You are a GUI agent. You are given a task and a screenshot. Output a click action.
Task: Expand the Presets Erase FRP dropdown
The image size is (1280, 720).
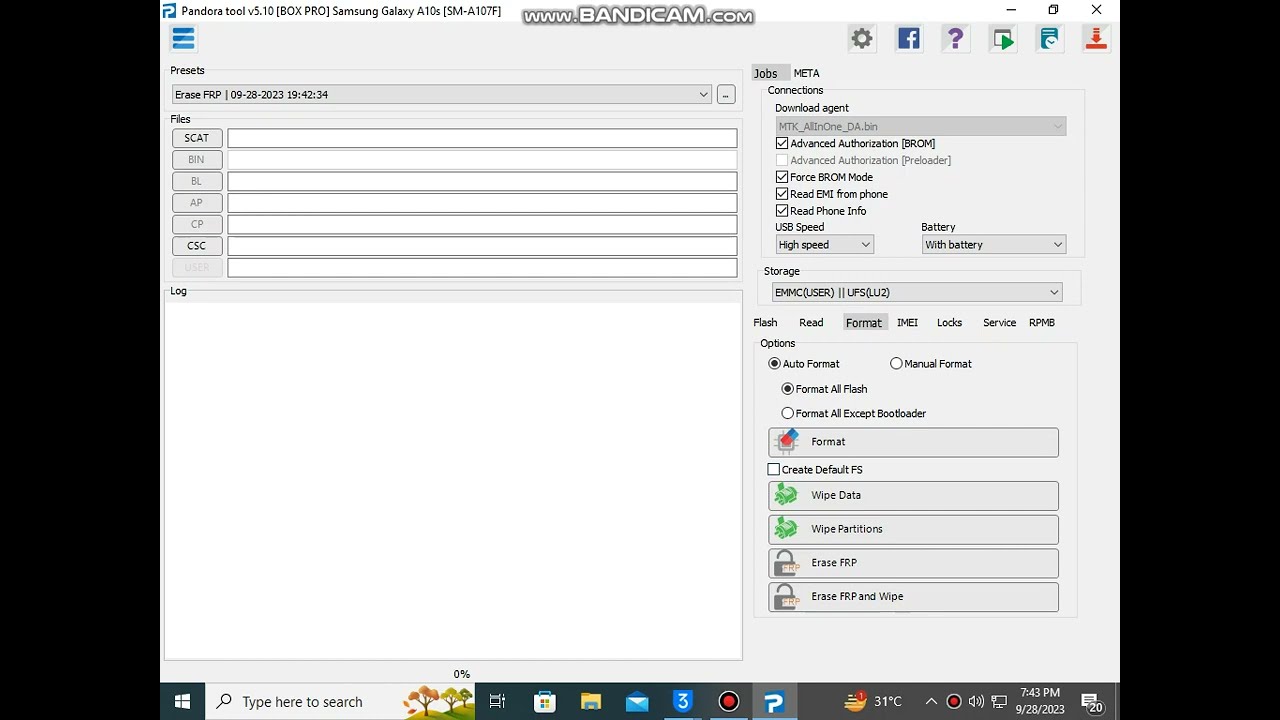click(441, 95)
